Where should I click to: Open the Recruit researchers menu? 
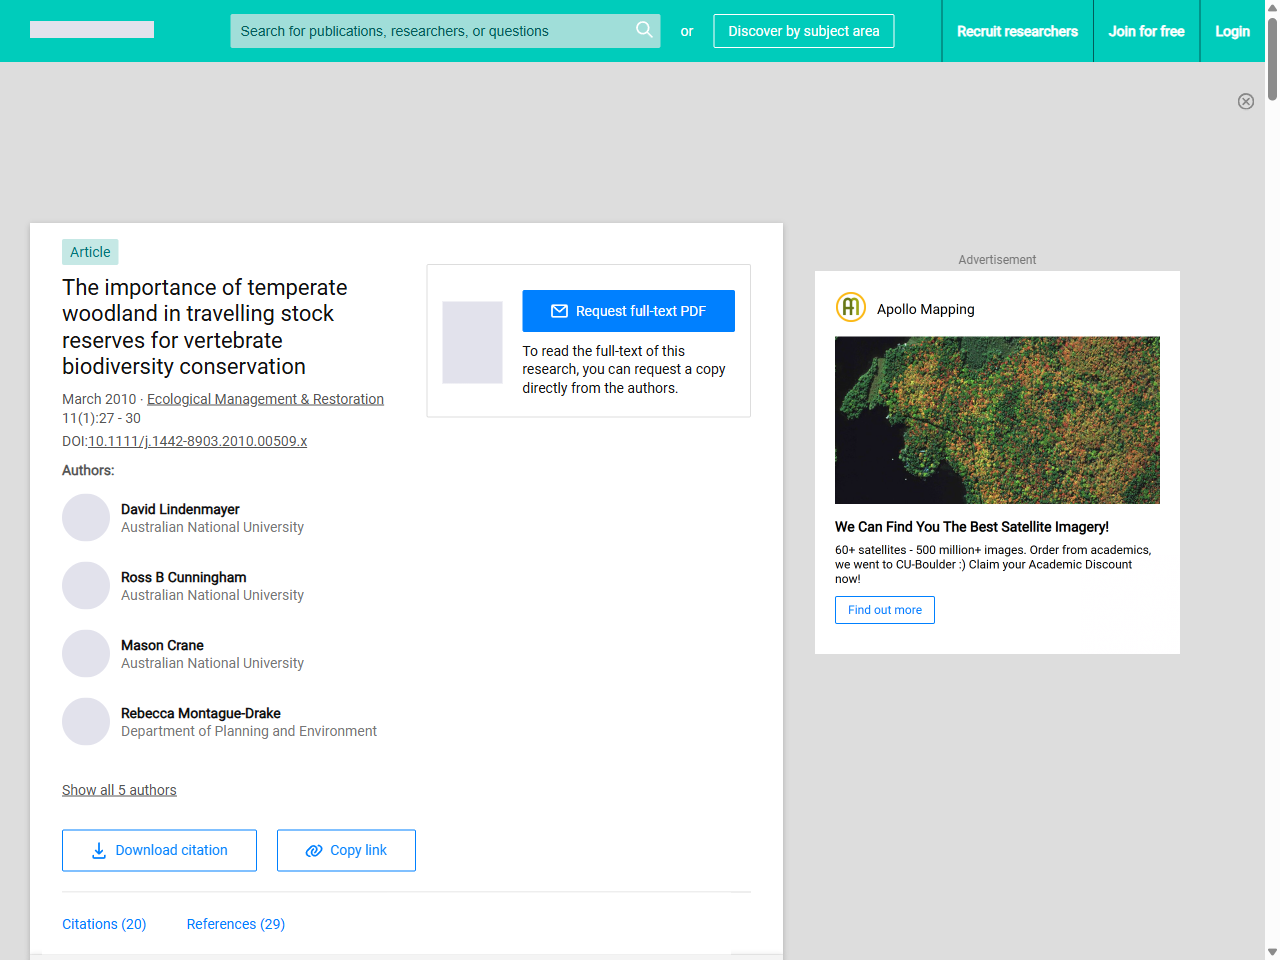pos(1018,31)
